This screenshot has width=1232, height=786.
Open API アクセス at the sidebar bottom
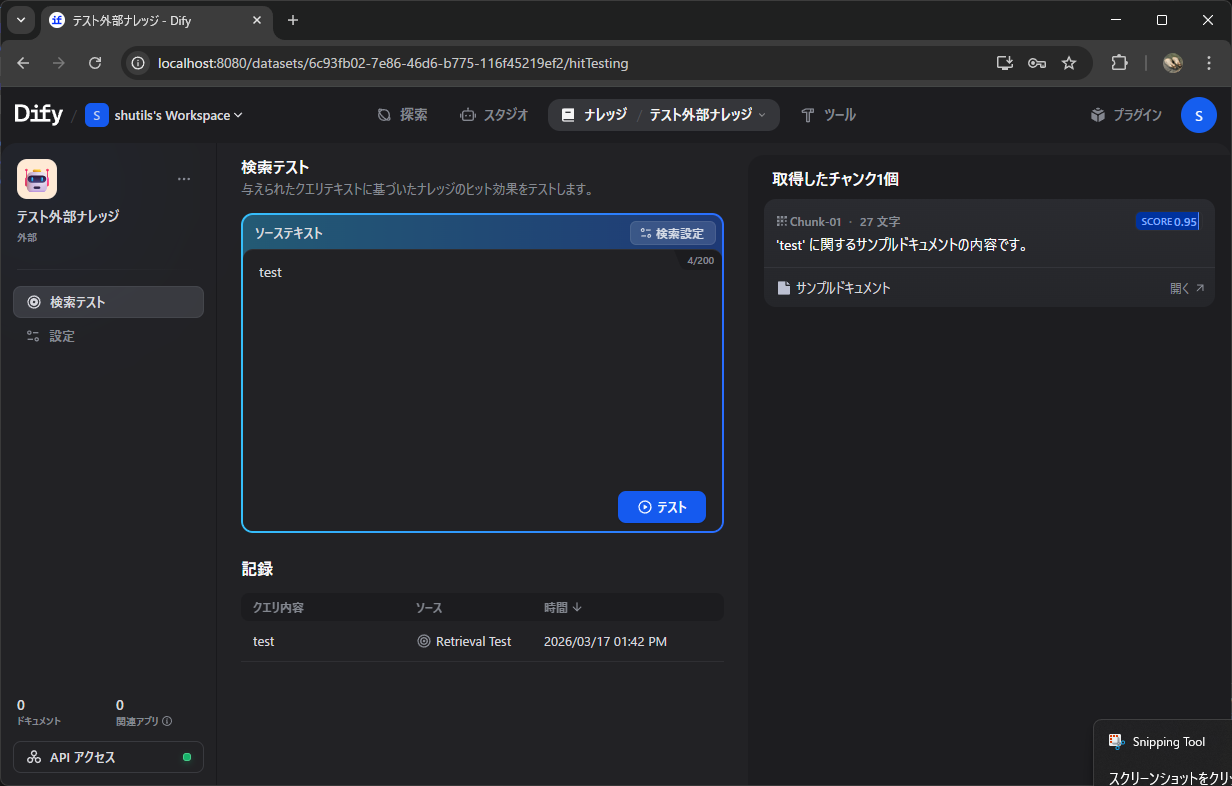click(x=107, y=756)
